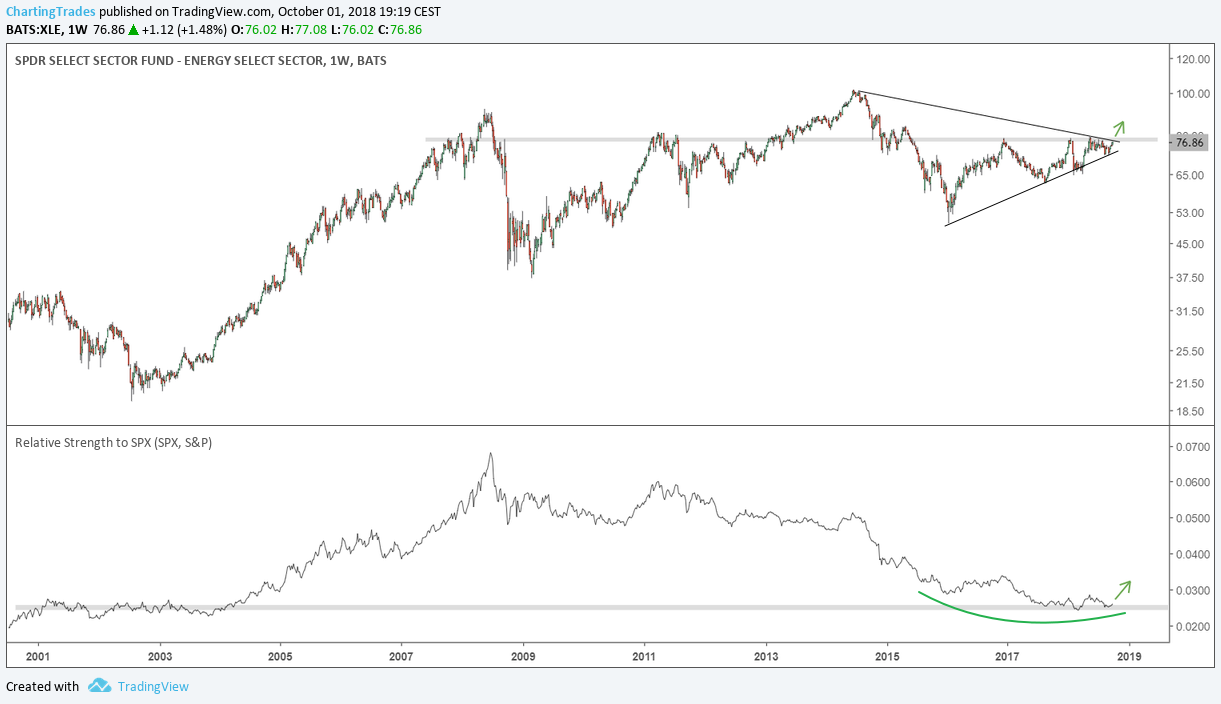Open the TradingView link at bottom left
Viewport: 1221px width, 704px height.
pyautogui.click(x=152, y=686)
